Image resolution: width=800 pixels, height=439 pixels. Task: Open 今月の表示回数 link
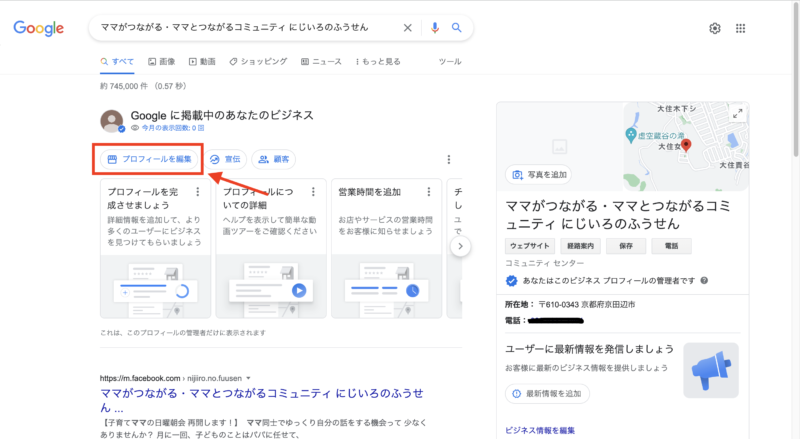(173, 128)
